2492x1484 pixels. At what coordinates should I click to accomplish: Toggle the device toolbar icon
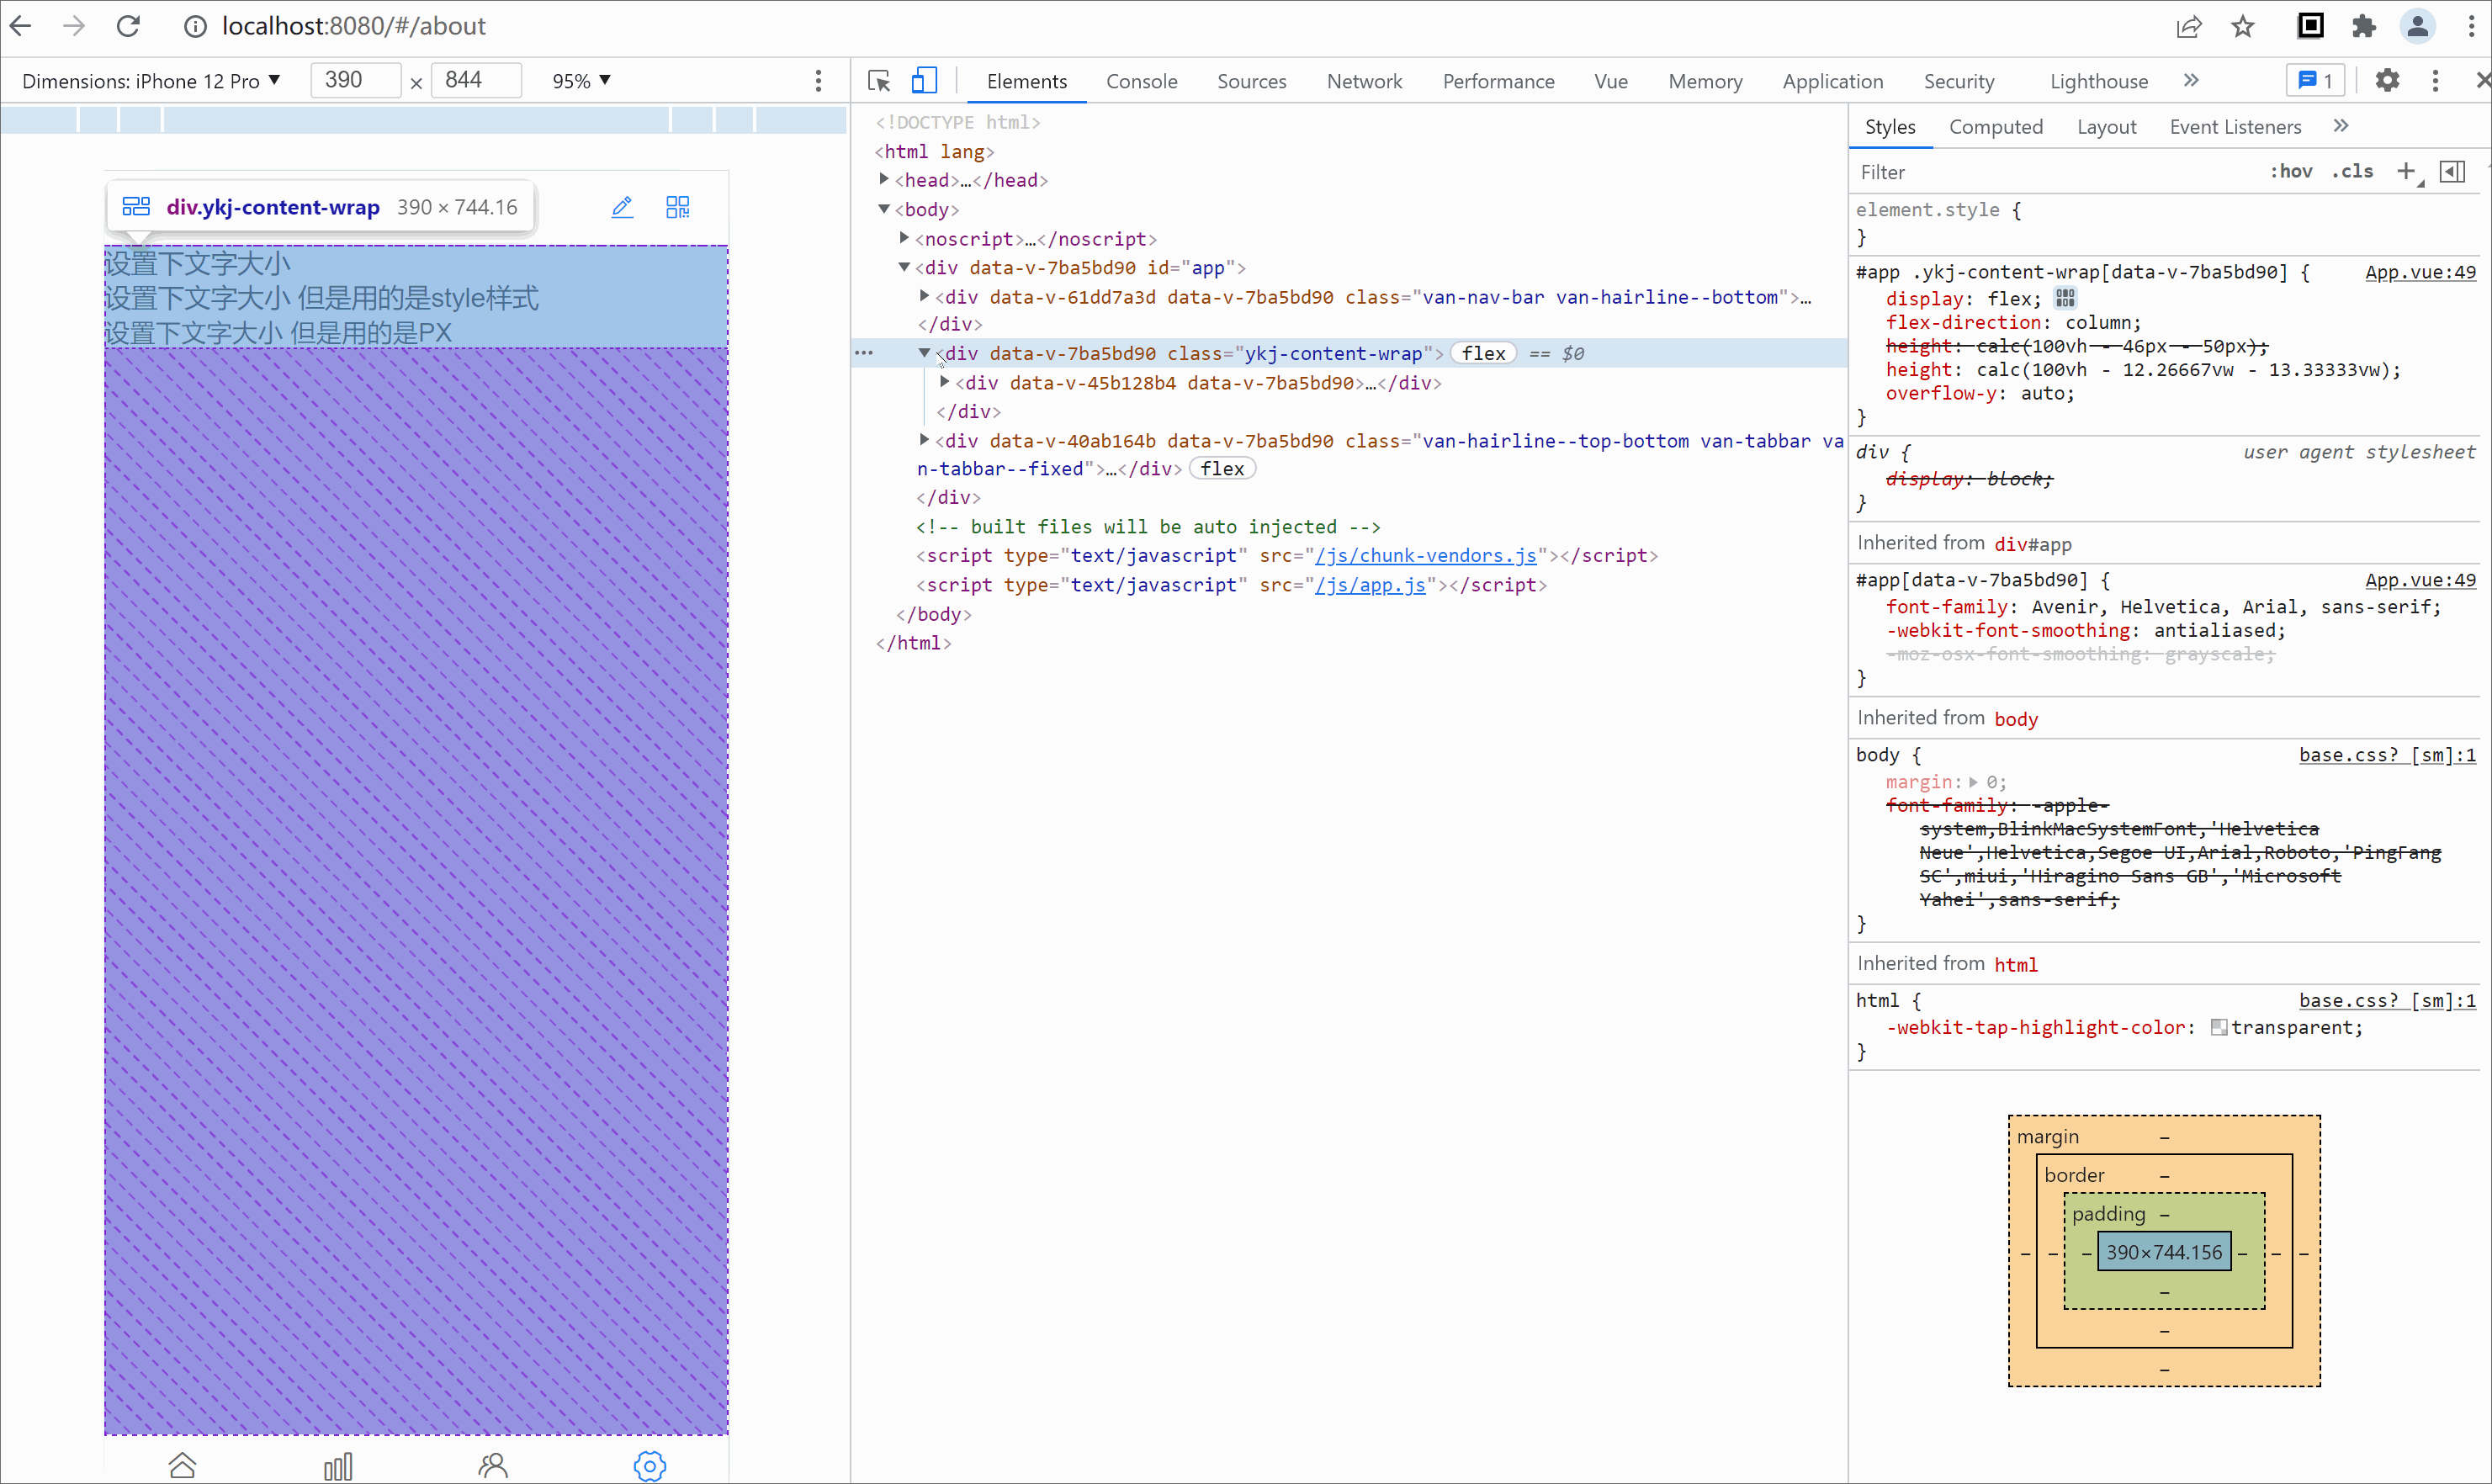[924, 81]
